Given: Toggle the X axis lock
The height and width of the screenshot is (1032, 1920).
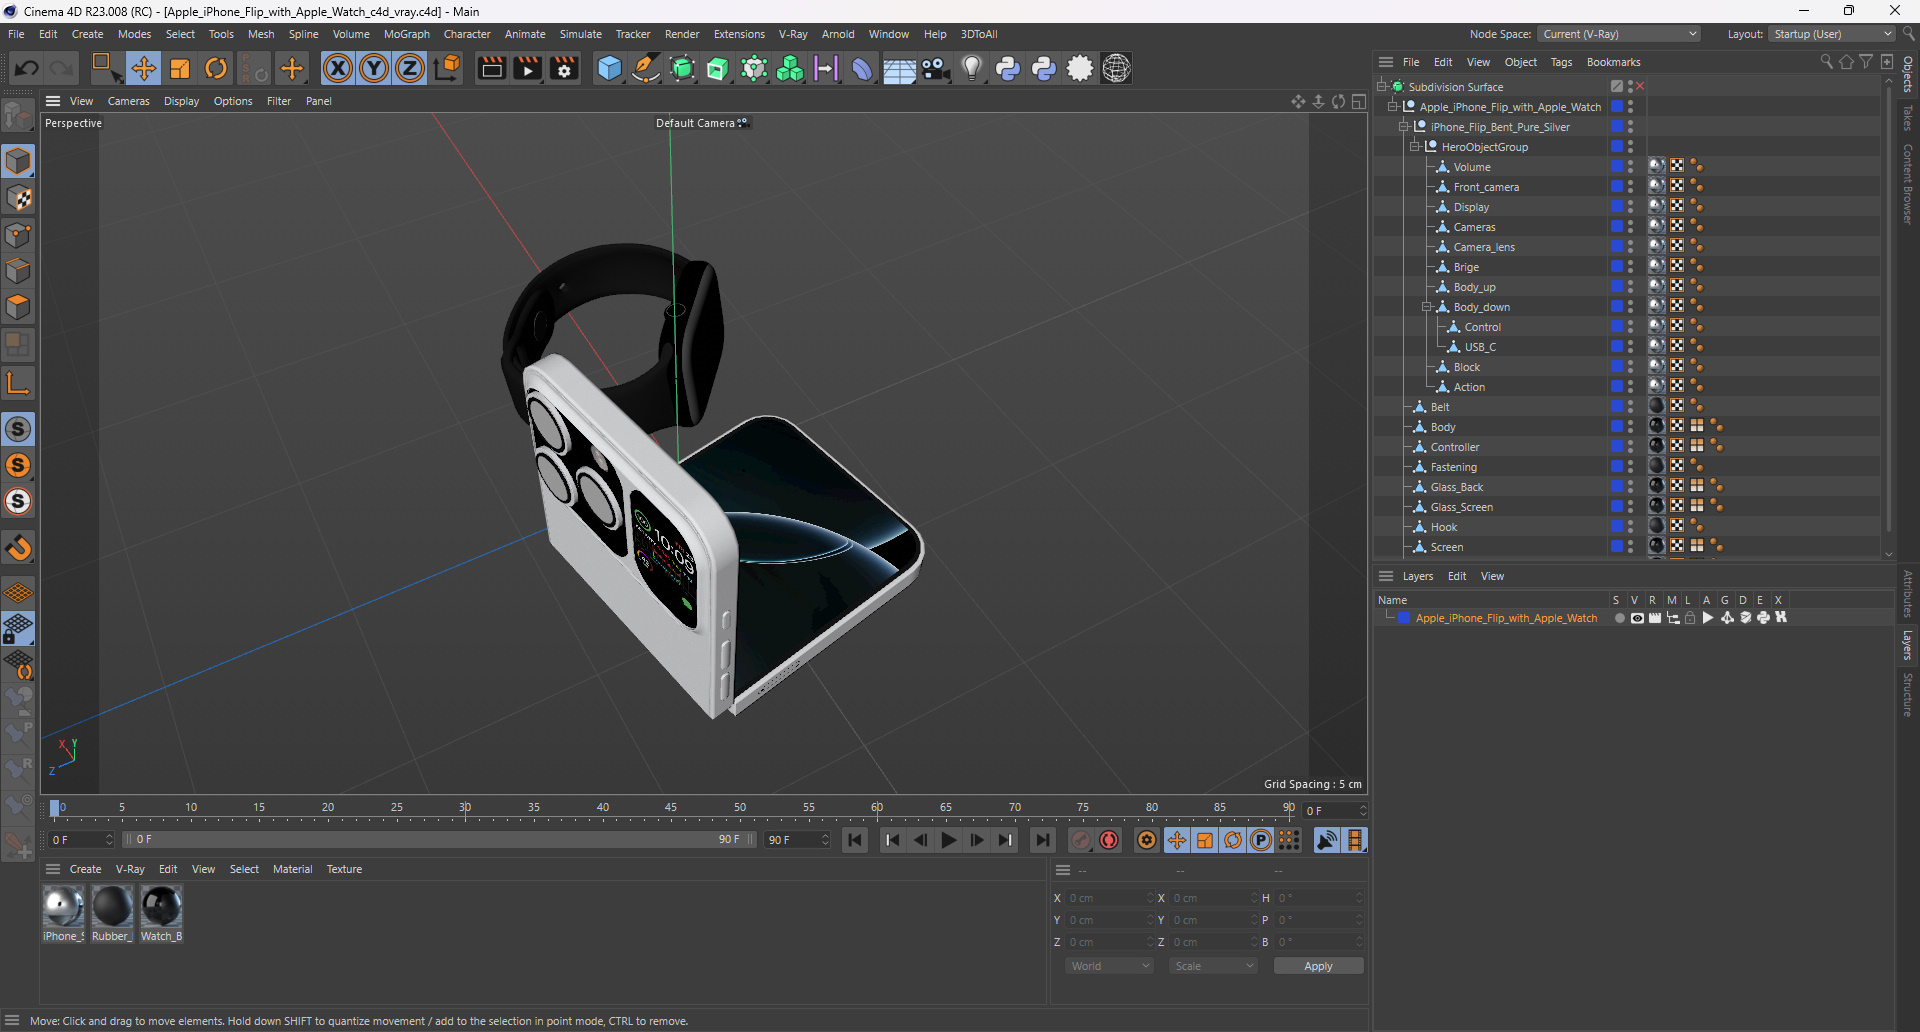Looking at the screenshot, I should (338, 68).
